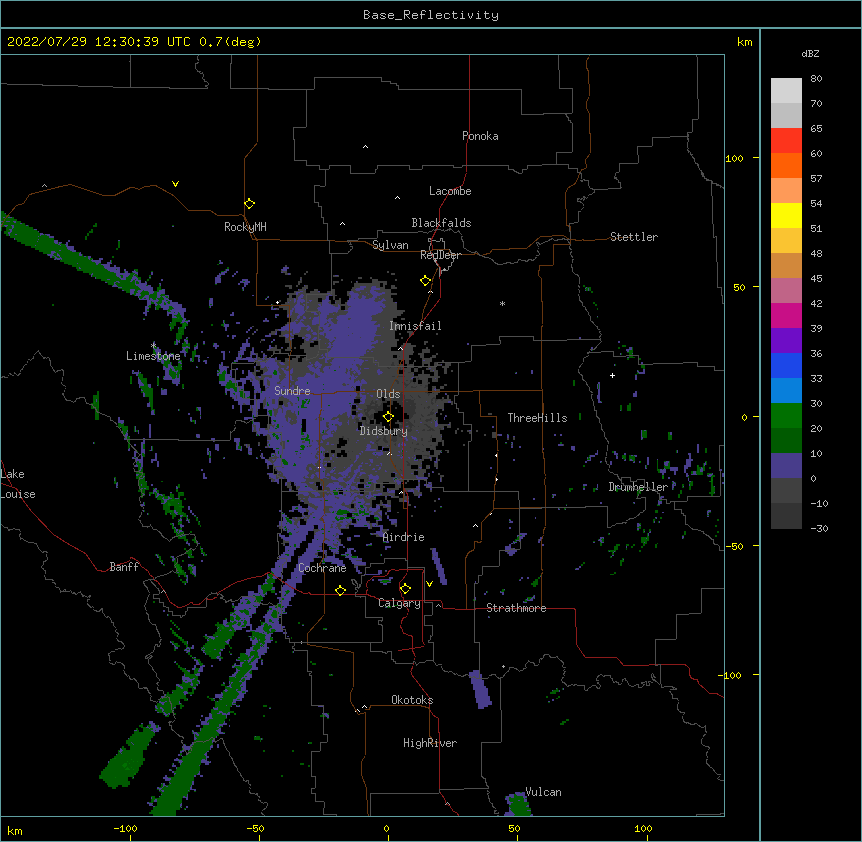Viewport: 862px width, 842px height.
Task: Click the -30 value on the dBZ legend
Action: click(x=819, y=528)
